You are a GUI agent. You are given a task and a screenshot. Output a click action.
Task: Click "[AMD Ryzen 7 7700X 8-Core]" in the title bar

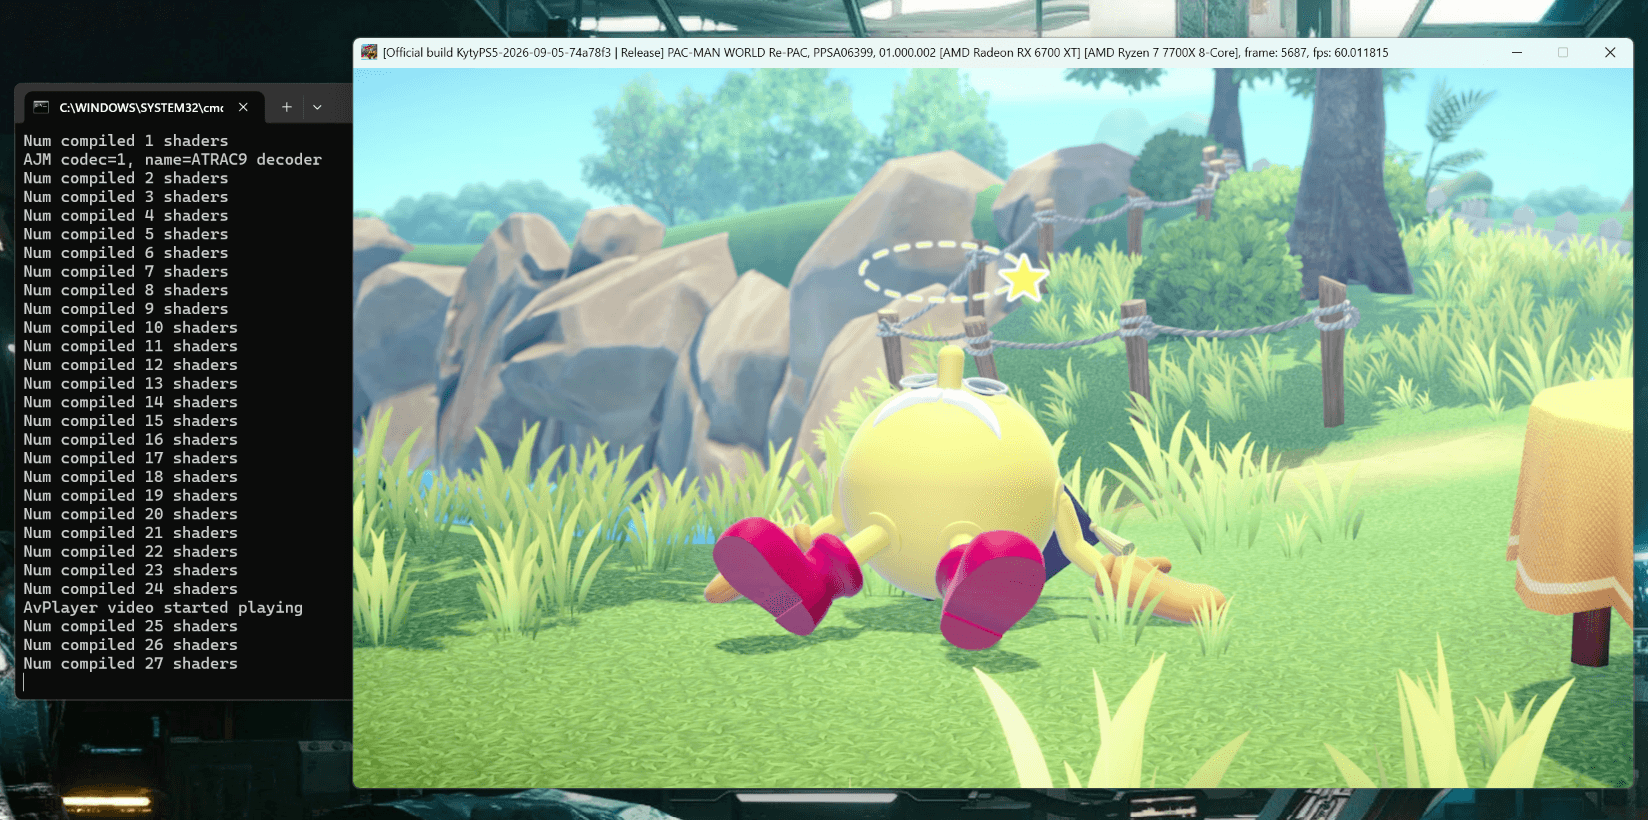(1162, 53)
